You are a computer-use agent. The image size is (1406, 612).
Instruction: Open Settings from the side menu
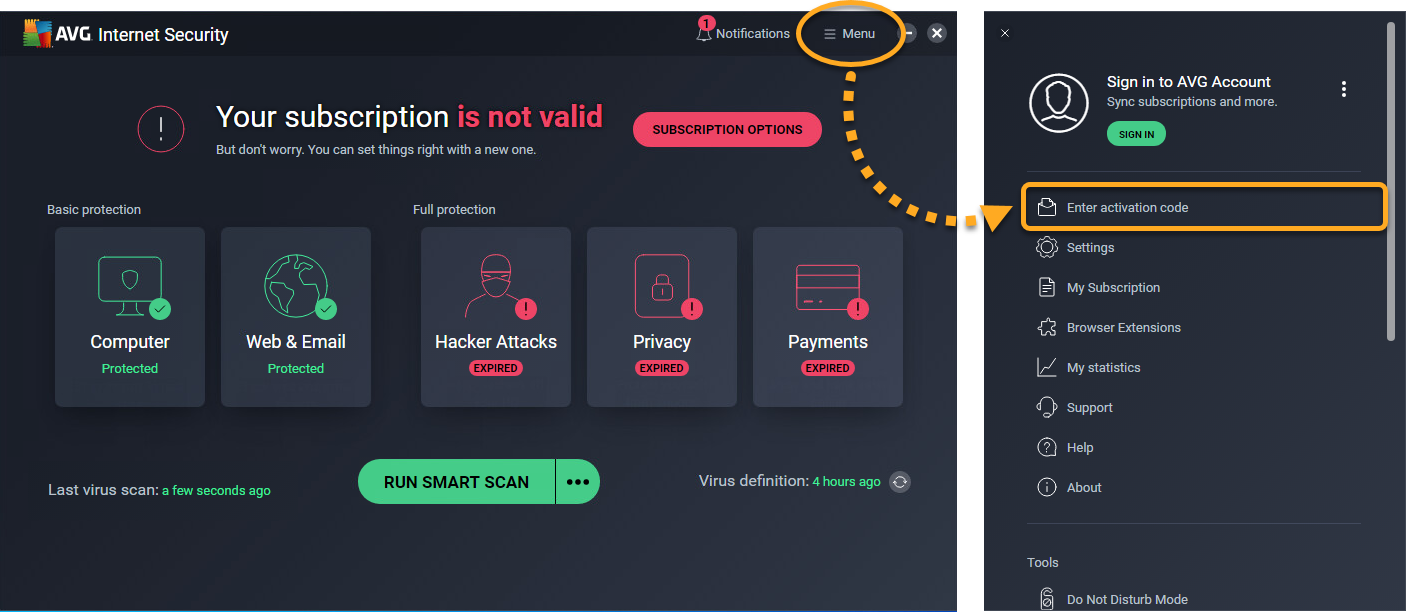click(x=1090, y=247)
